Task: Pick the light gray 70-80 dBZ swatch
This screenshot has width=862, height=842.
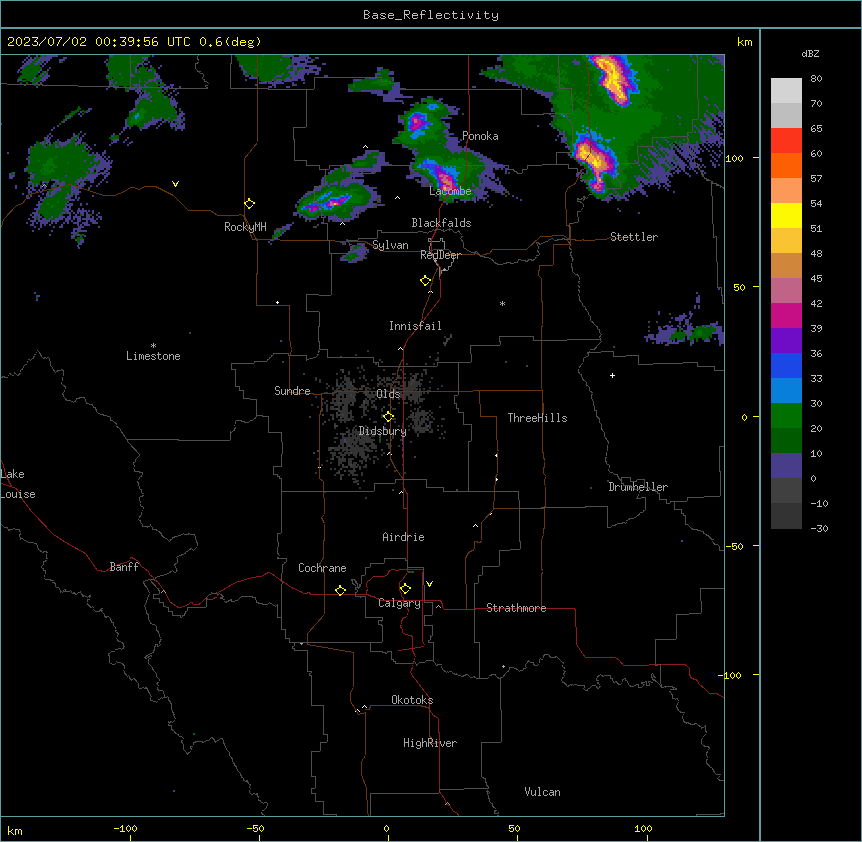Action: tap(786, 91)
